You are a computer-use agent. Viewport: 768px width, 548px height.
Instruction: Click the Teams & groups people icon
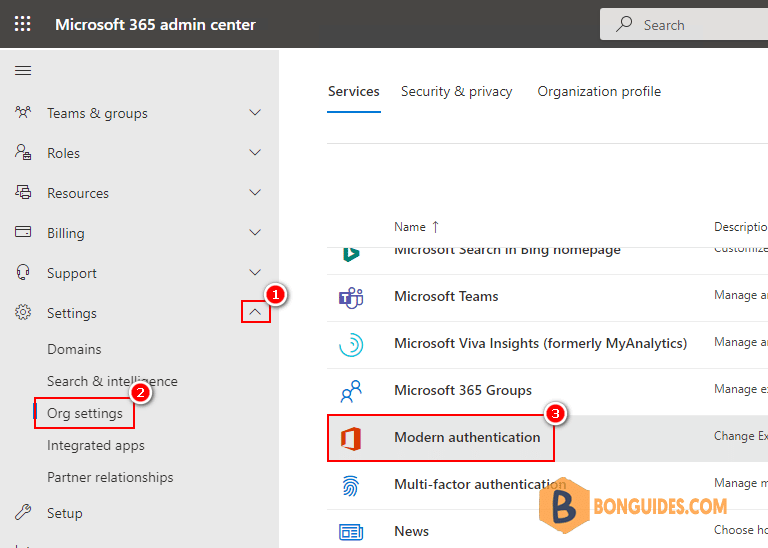pos(23,113)
